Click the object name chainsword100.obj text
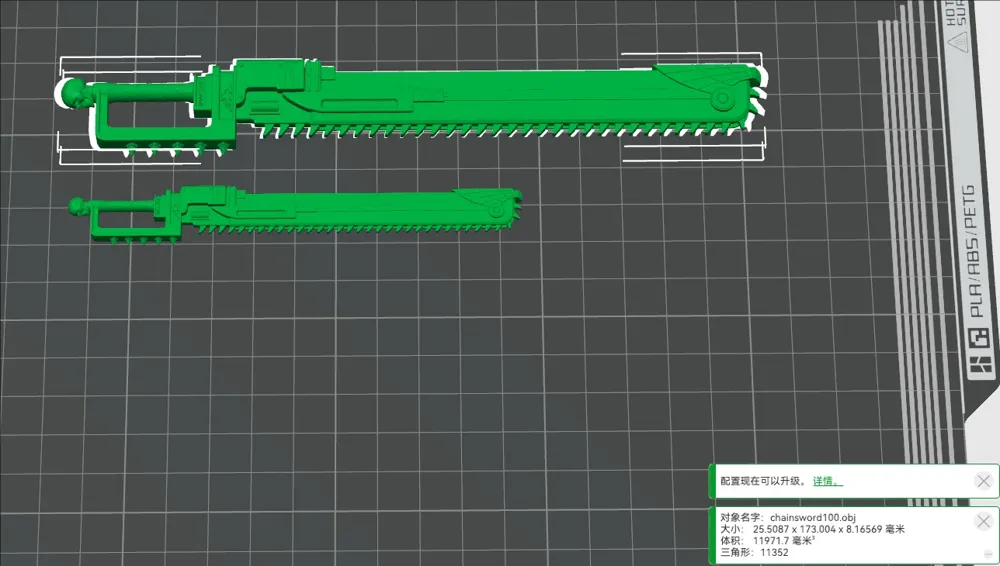Image resolution: width=1000 pixels, height=566 pixels. pyautogui.click(x=812, y=518)
